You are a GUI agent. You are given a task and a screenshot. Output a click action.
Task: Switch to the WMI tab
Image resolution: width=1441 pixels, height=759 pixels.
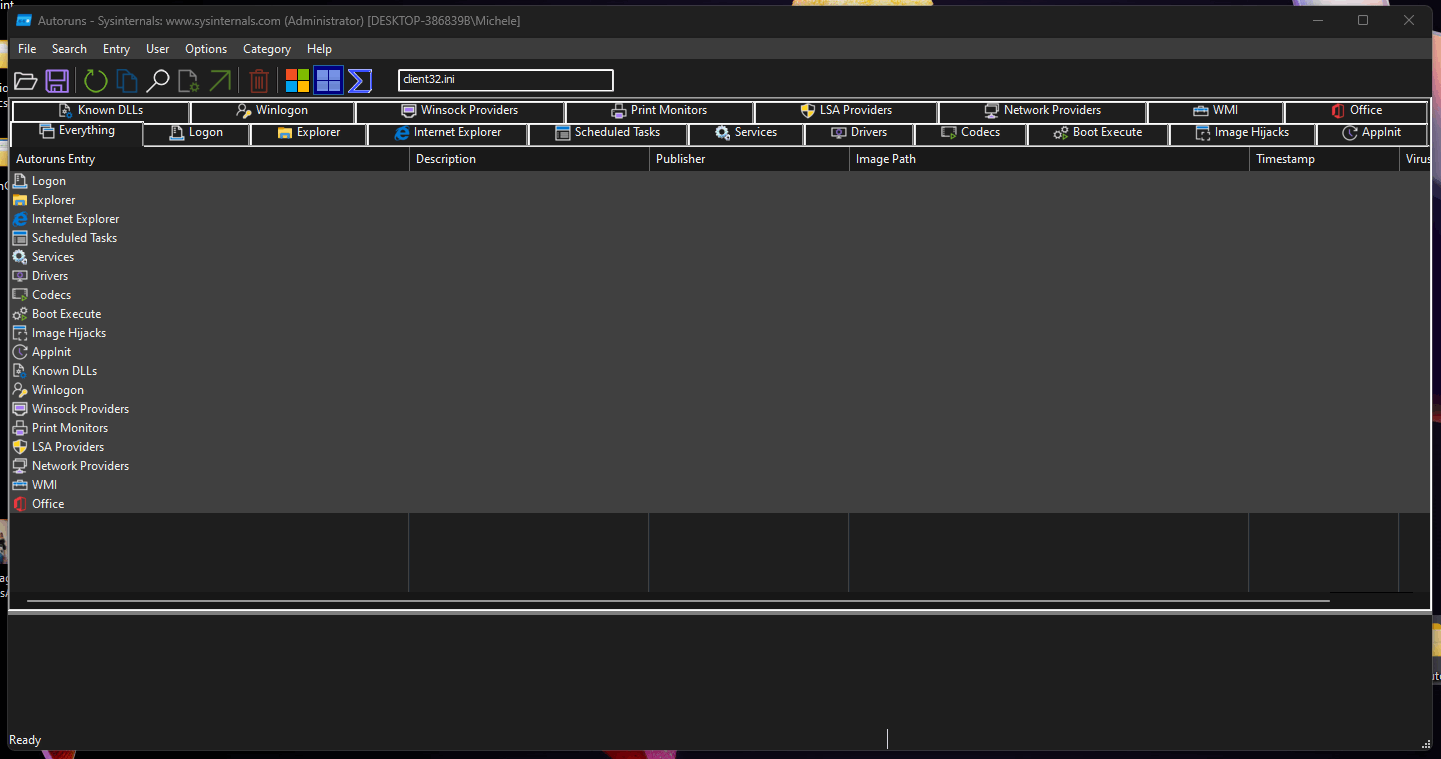click(1215, 110)
